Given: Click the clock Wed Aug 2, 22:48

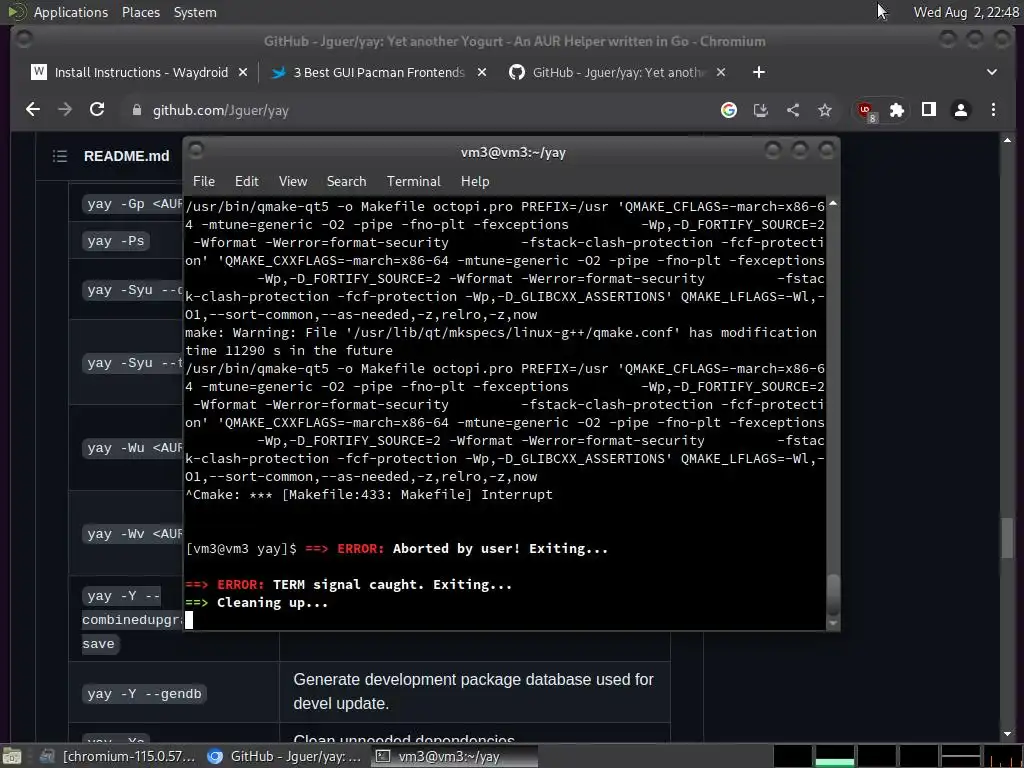Looking at the screenshot, I should (966, 12).
